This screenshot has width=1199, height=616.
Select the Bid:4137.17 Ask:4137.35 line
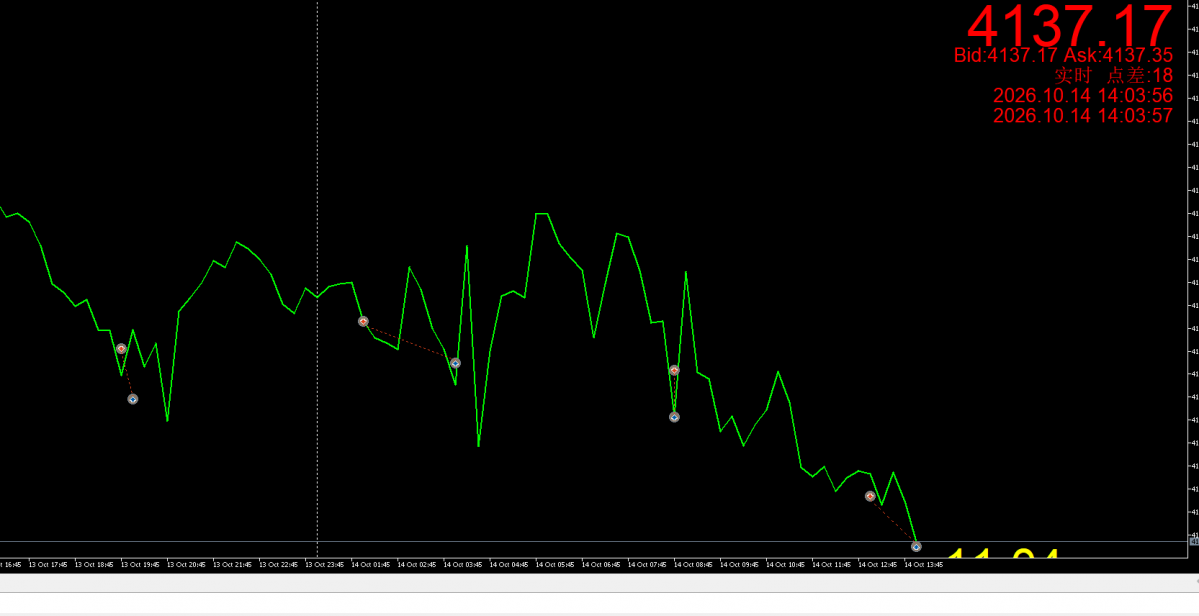click(1063, 55)
